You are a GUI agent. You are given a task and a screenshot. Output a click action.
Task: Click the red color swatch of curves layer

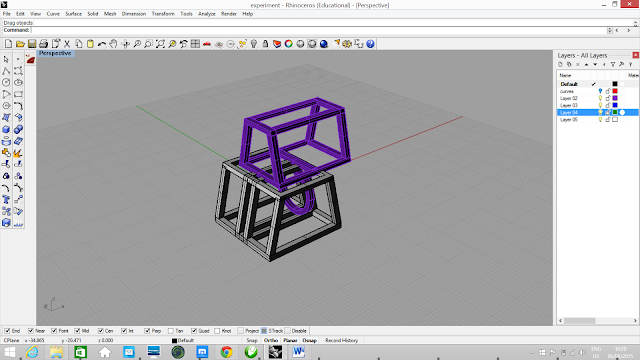click(615, 91)
